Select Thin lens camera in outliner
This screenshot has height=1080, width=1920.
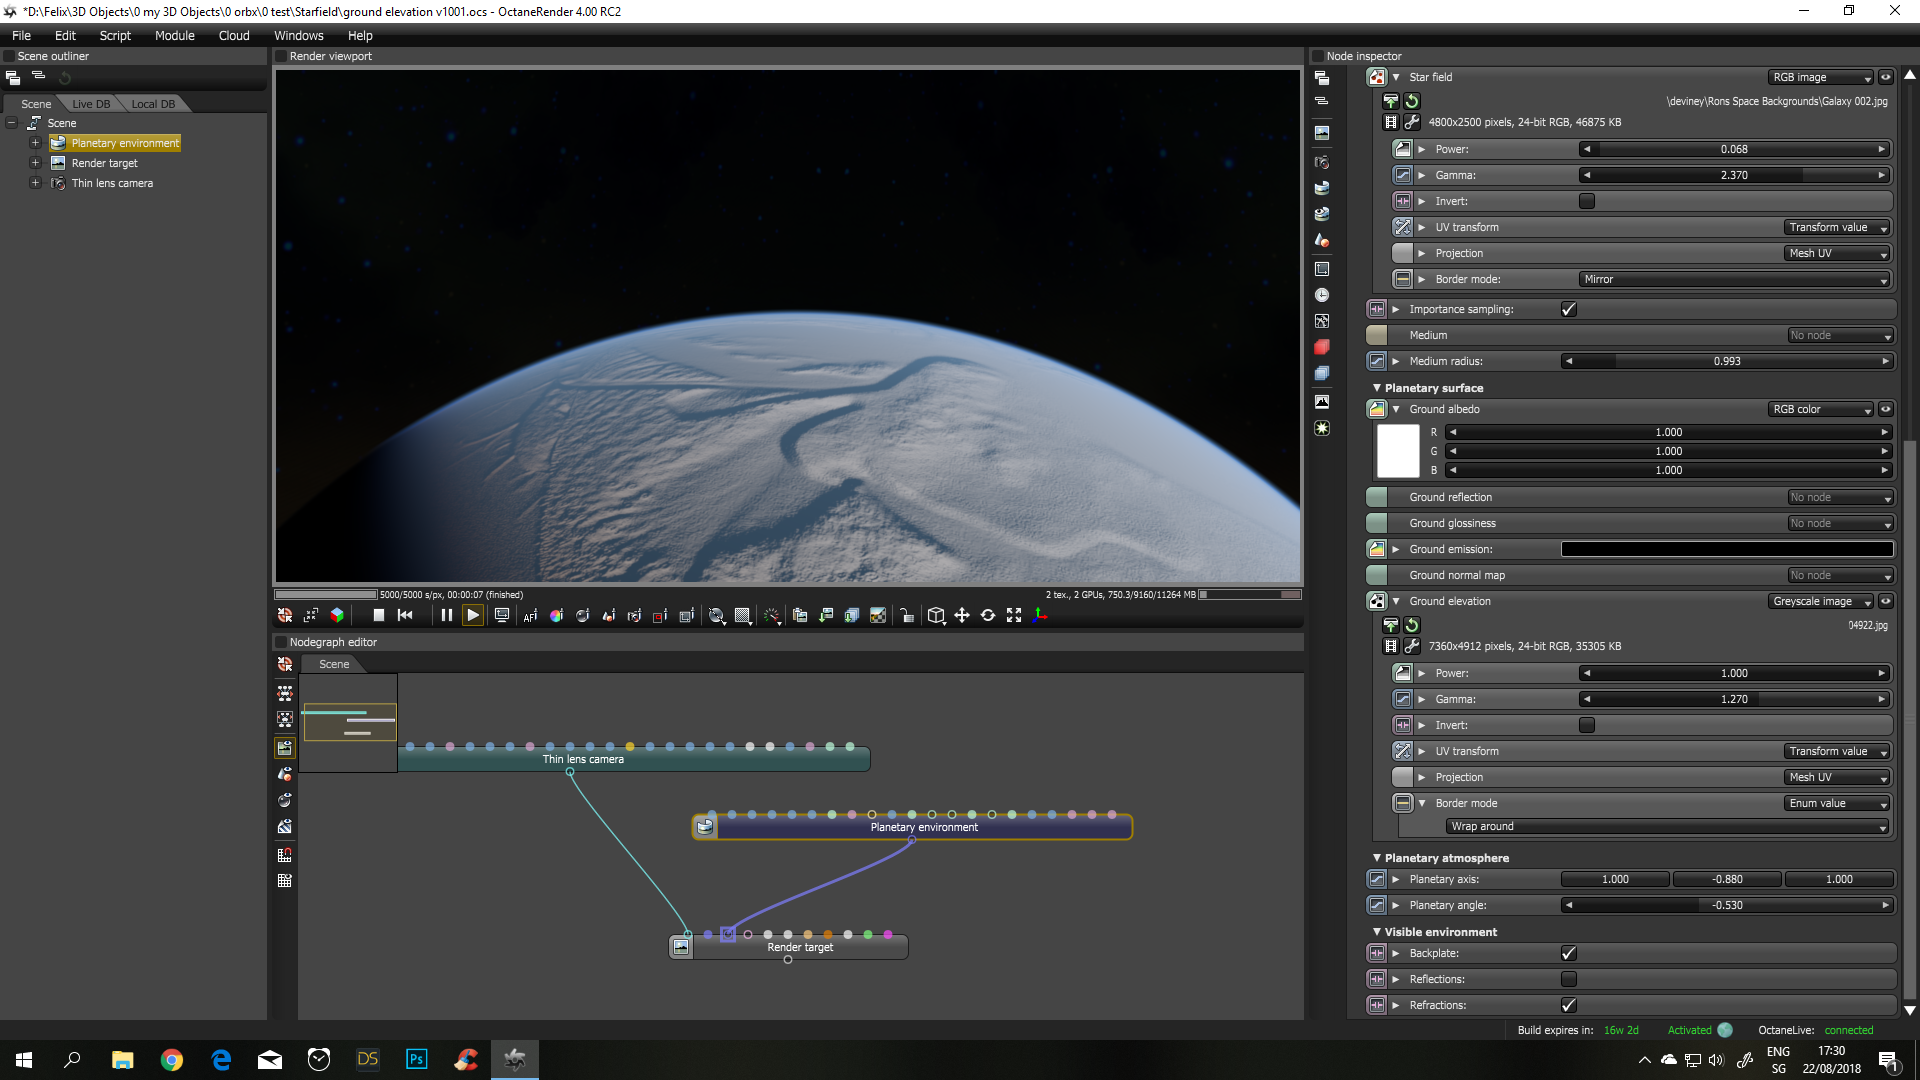click(x=112, y=184)
